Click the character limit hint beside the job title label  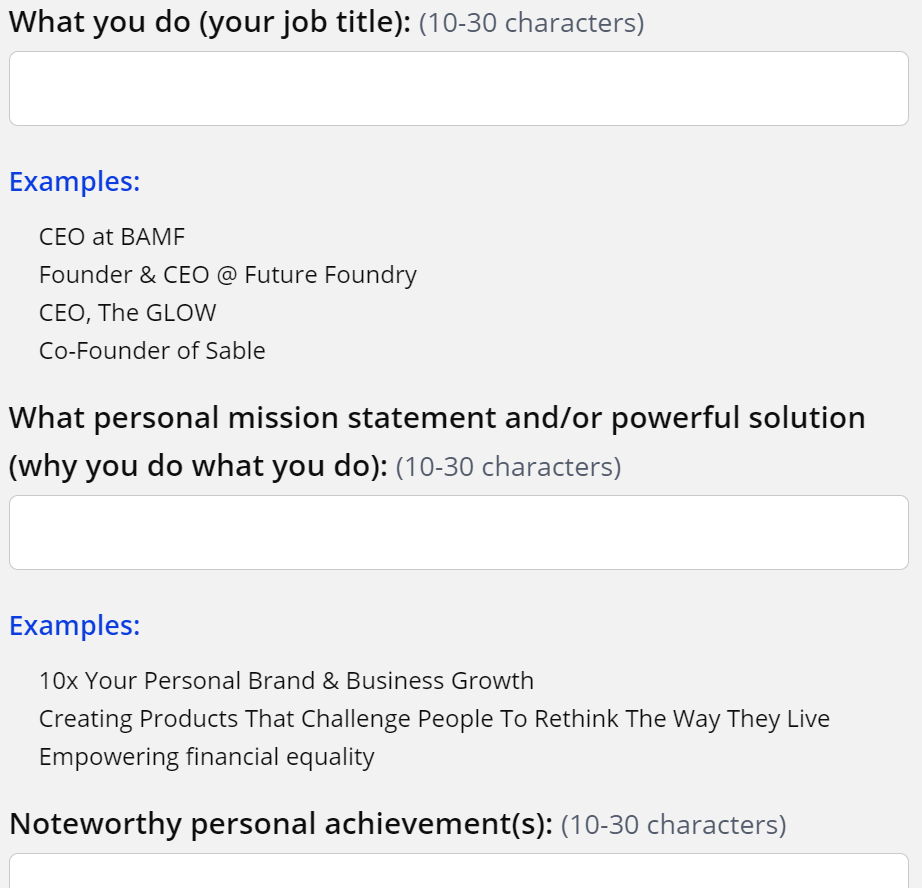[x=531, y=23]
